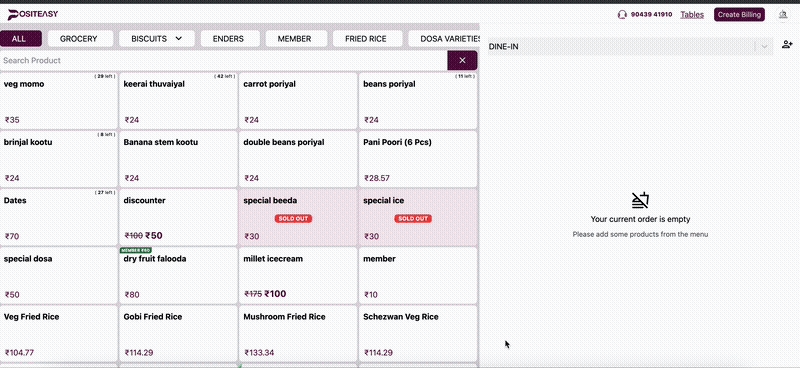Image resolution: width=800 pixels, height=368 pixels.
Task: Click the sold out special beeda card
Action: coord(298,217)
